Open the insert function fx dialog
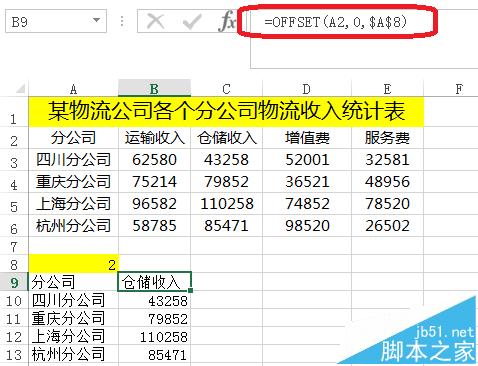Image resolution: width=478 pixels, height=366 pixels. [x=227, y=22]
